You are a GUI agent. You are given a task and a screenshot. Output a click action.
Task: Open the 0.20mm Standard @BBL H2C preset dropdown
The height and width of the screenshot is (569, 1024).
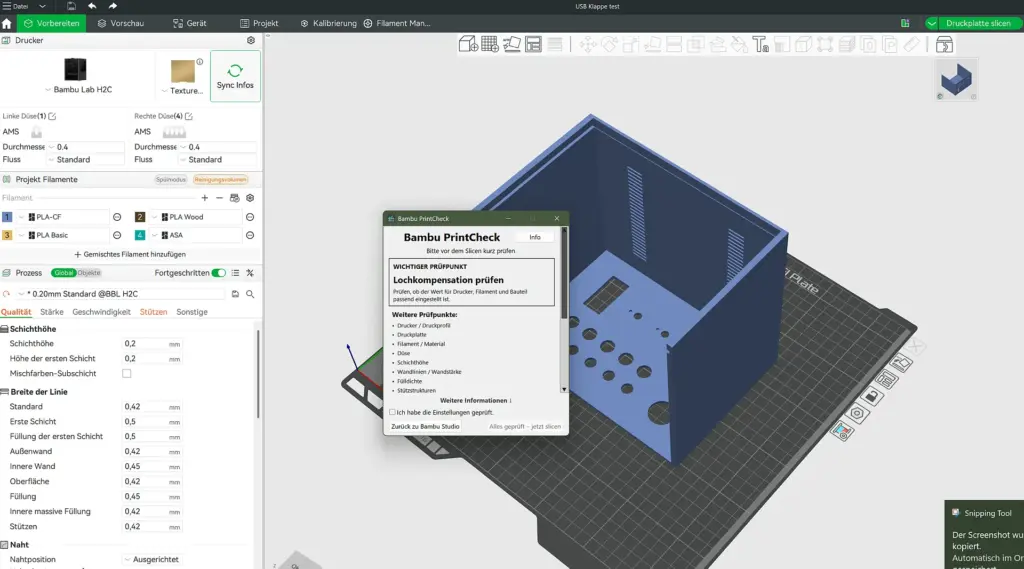point(121,294)
